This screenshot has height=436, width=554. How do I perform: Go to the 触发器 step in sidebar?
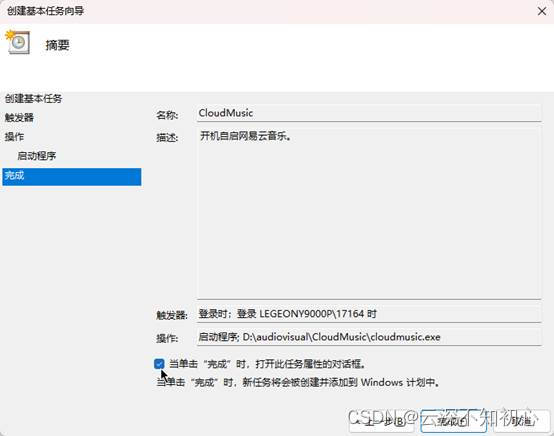(19, 117)
